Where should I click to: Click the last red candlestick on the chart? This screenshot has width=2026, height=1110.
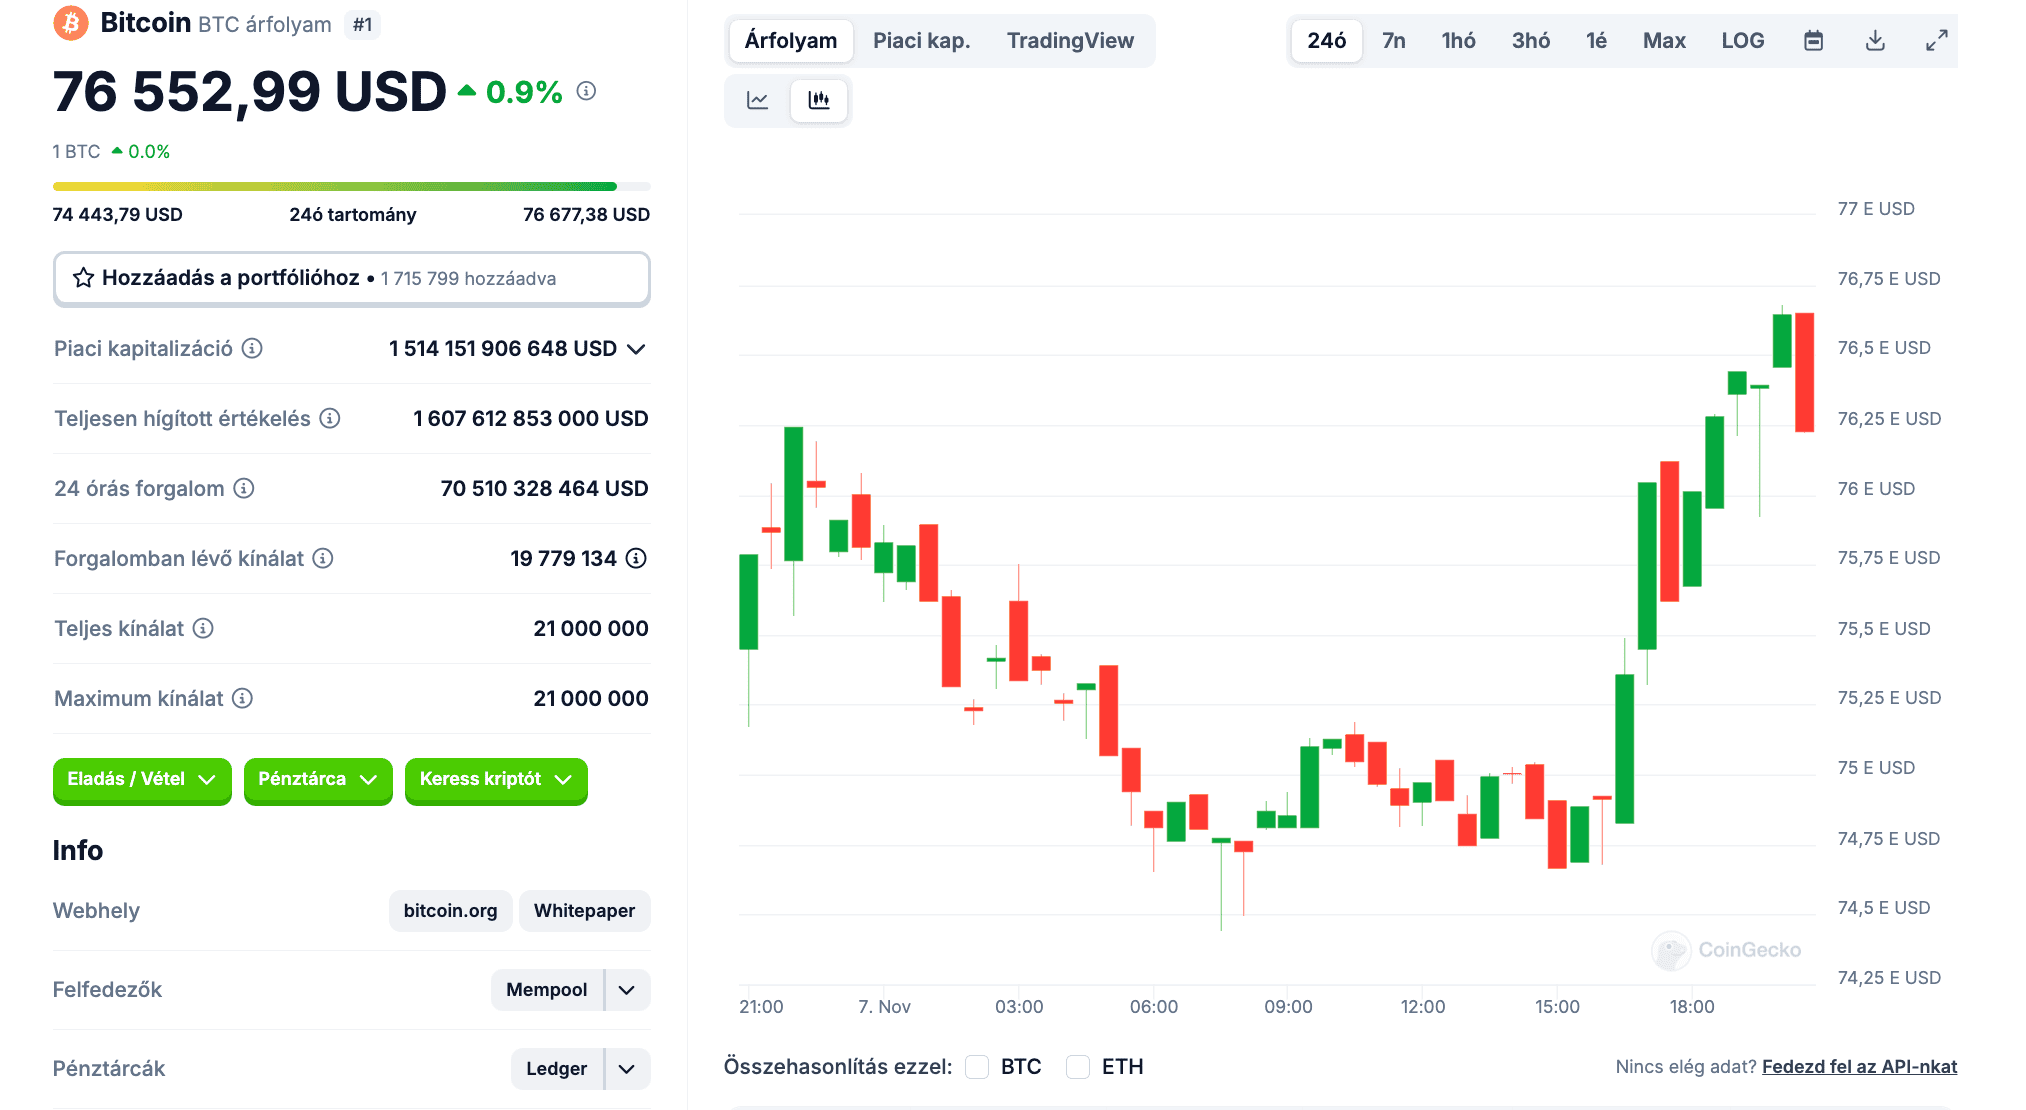(x=1804, y=372)
